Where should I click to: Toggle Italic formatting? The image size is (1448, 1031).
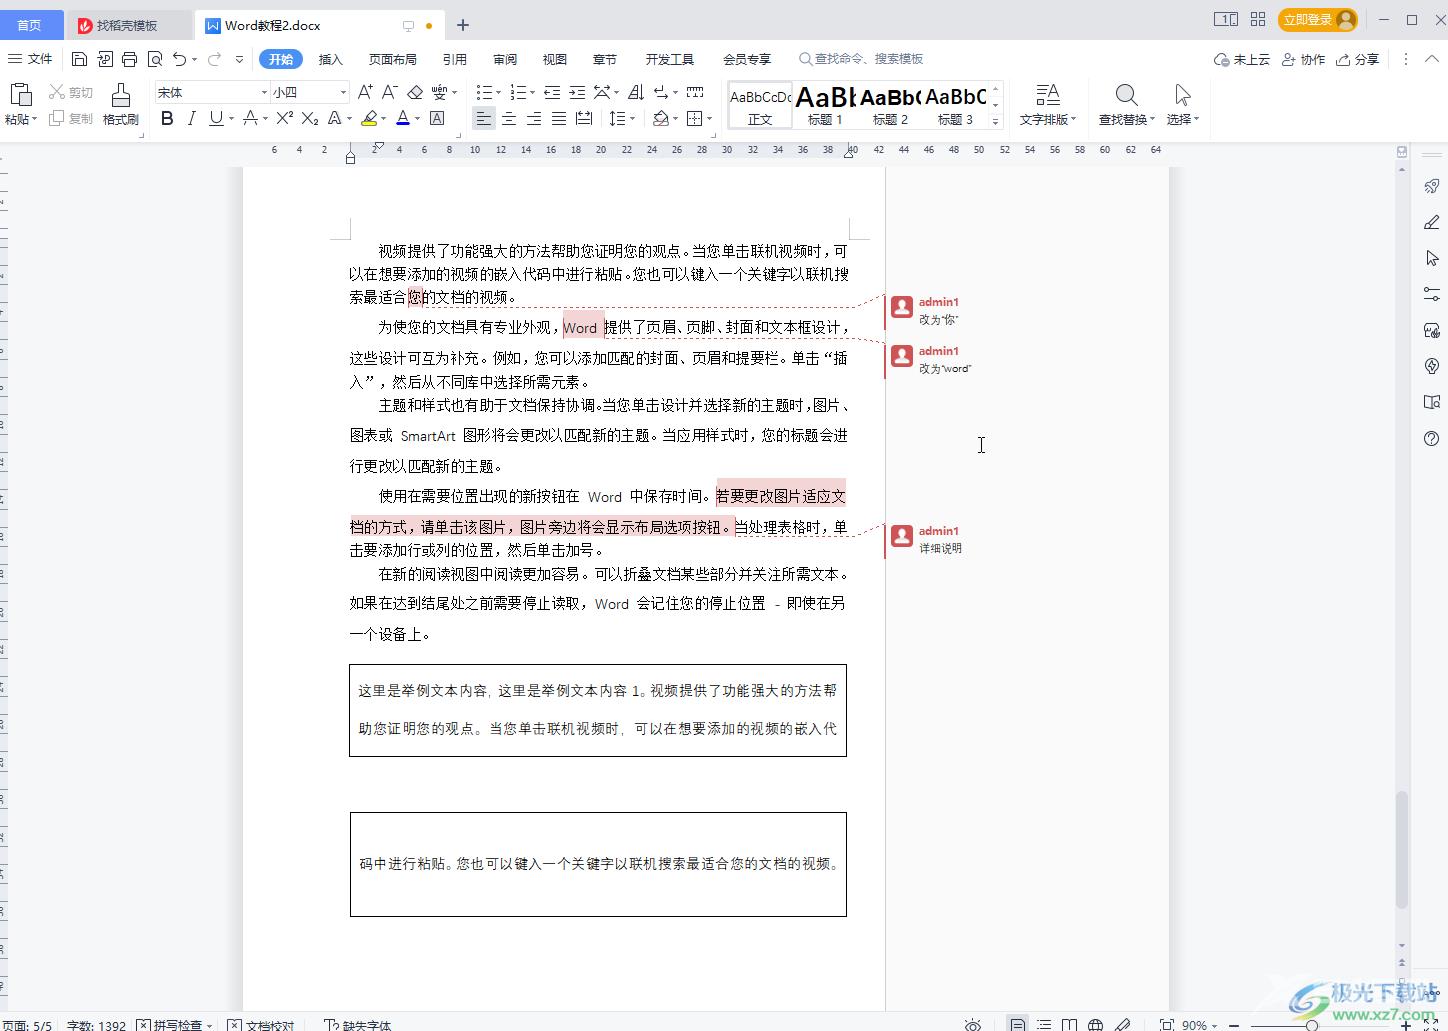coord(191,118)
